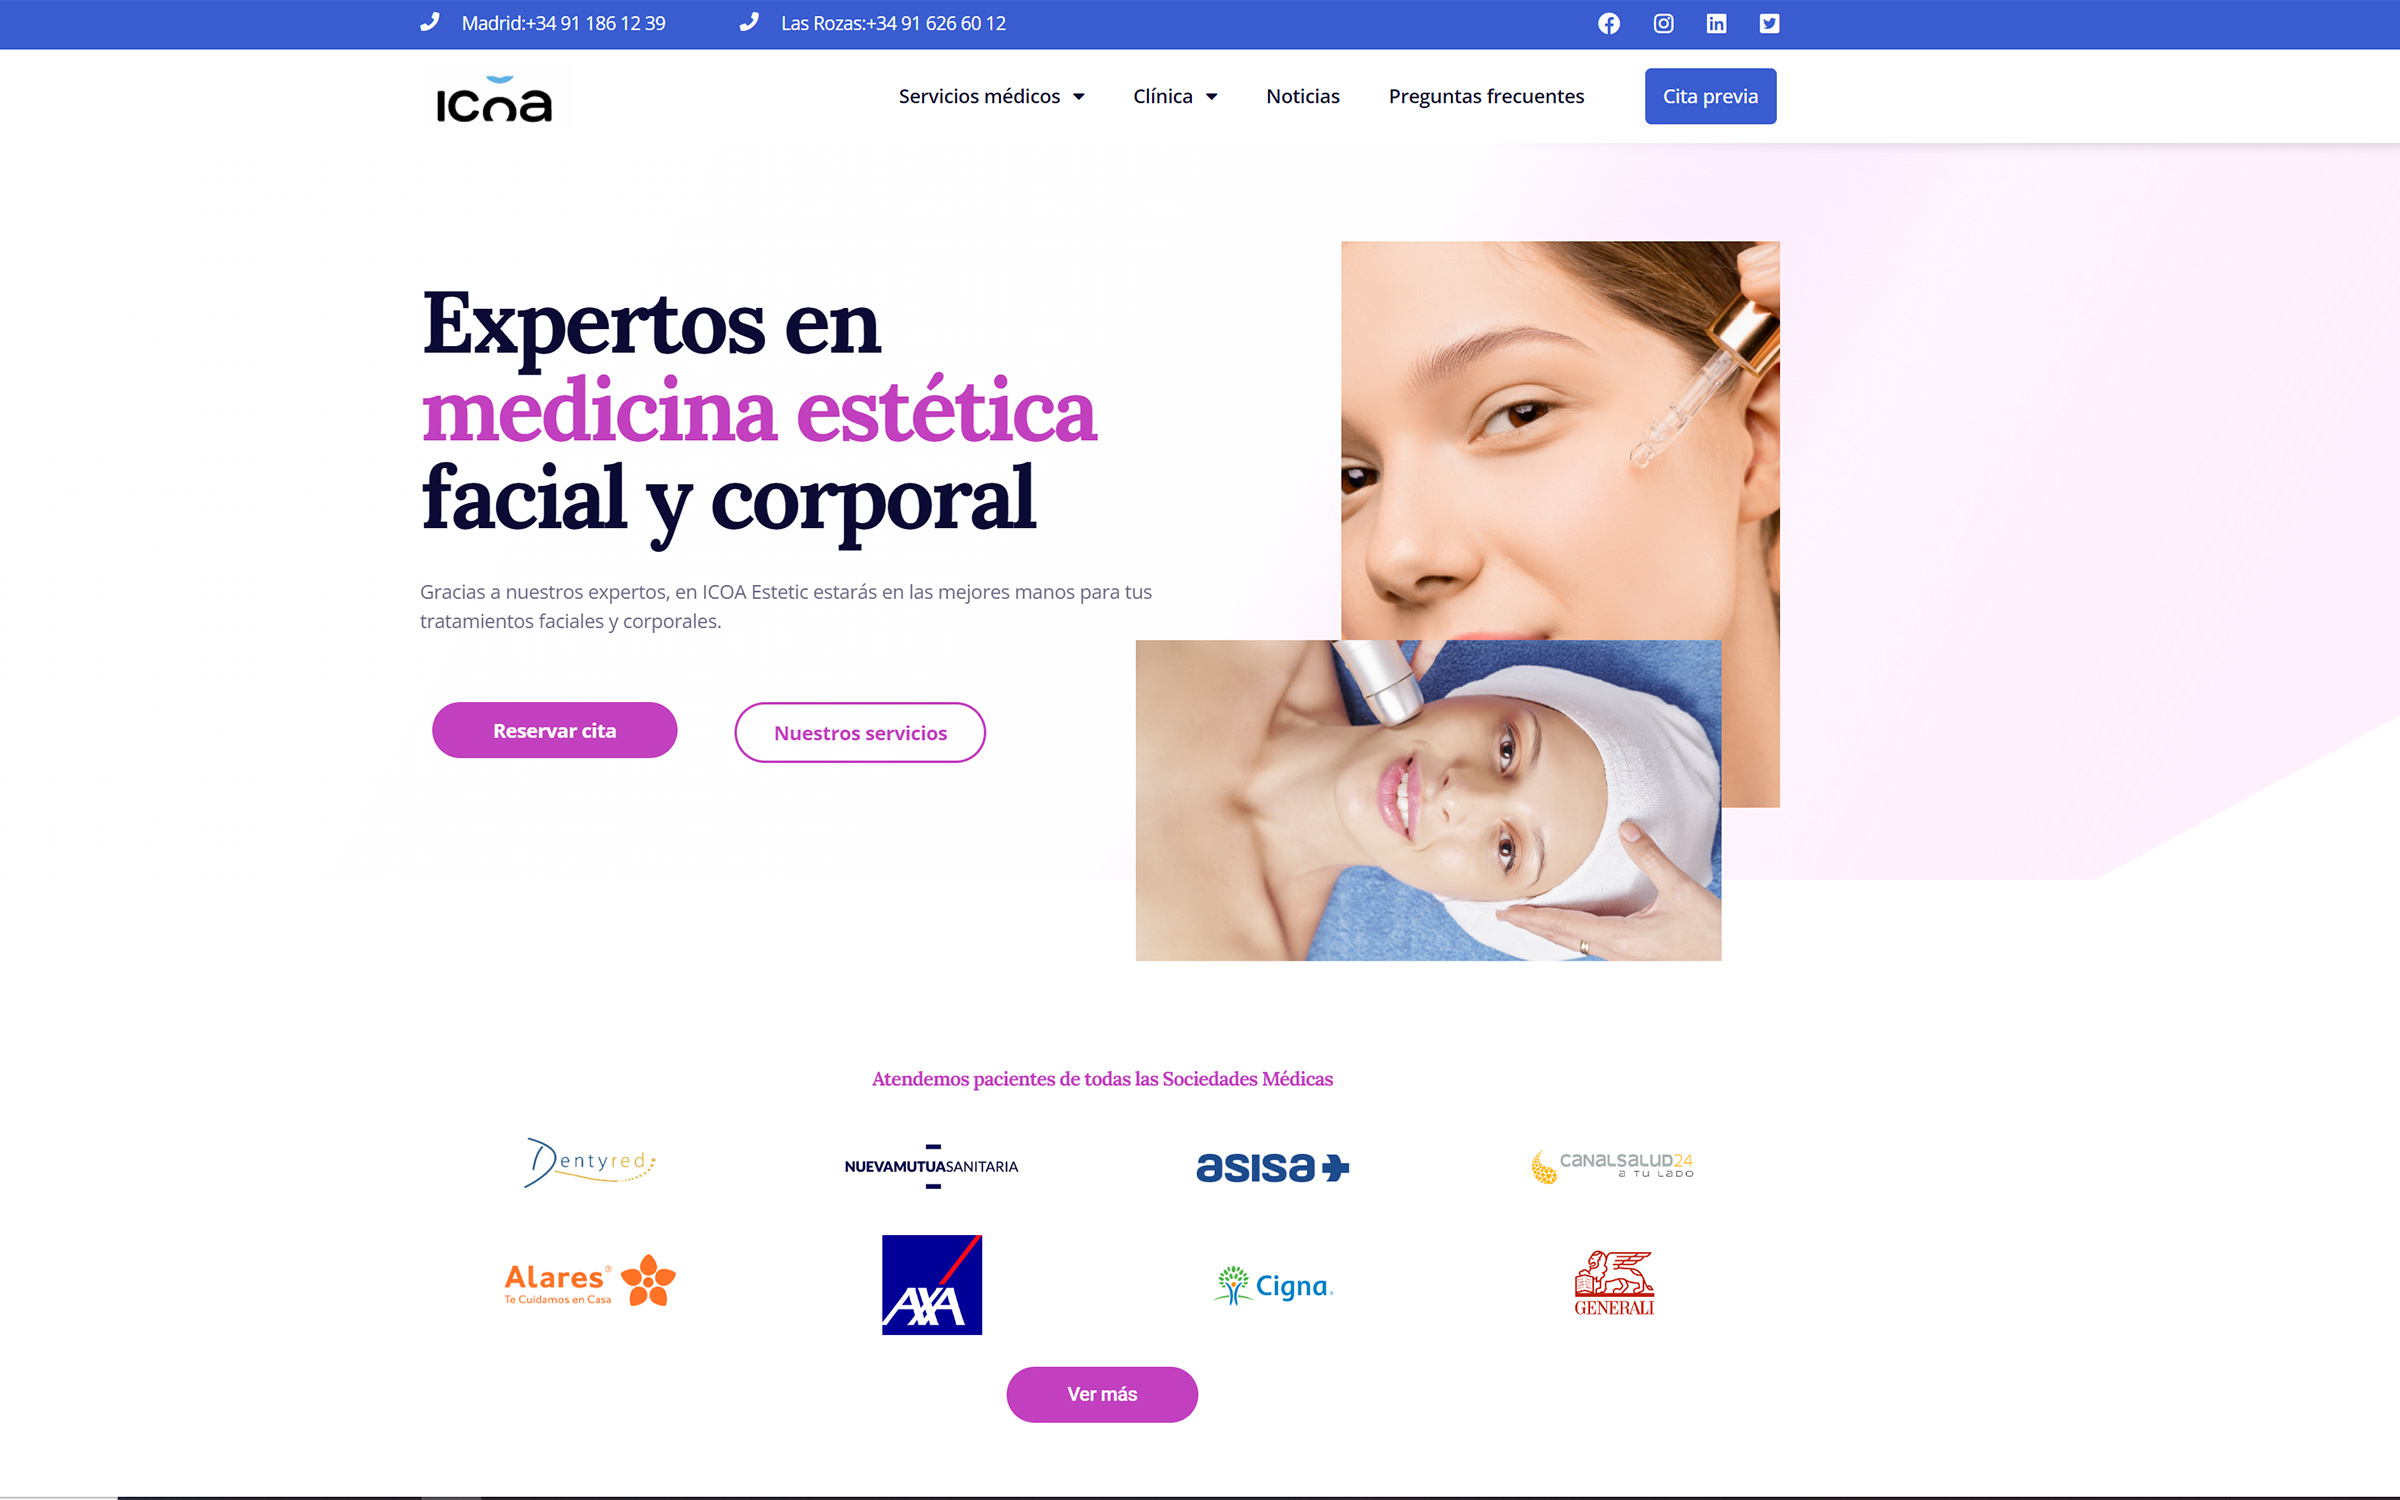2400x1500 pixels.
Task: Open the Noticias menu item
Action: click(x=1302, y=96)
